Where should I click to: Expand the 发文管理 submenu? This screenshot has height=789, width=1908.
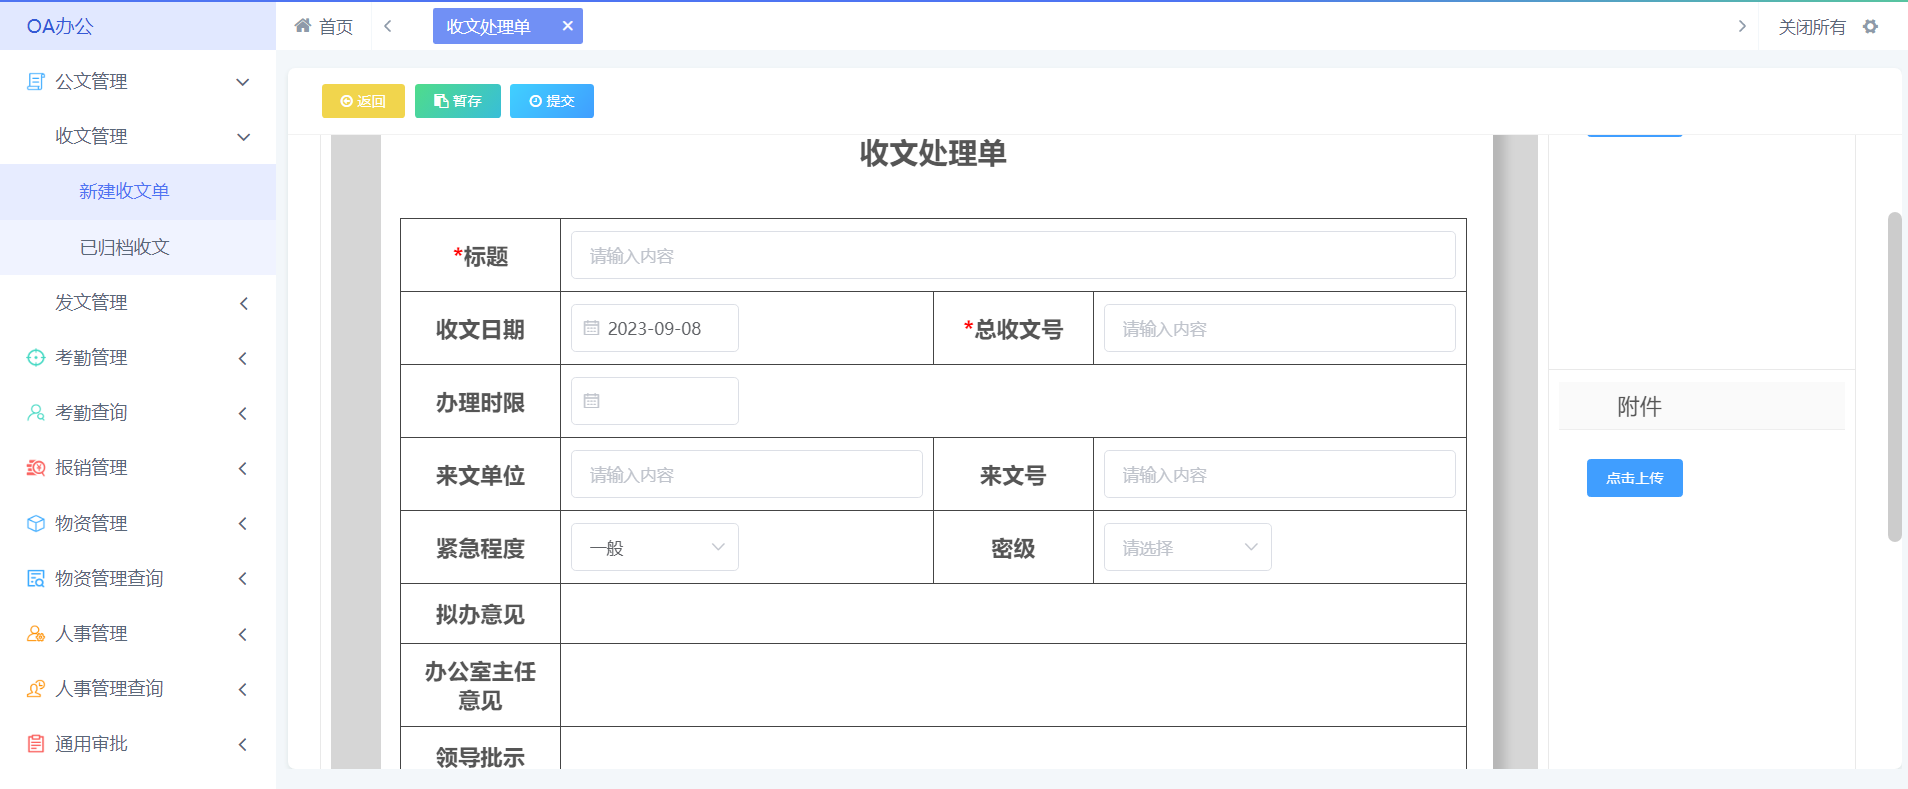pyautogui.click(x=242, y=303)
